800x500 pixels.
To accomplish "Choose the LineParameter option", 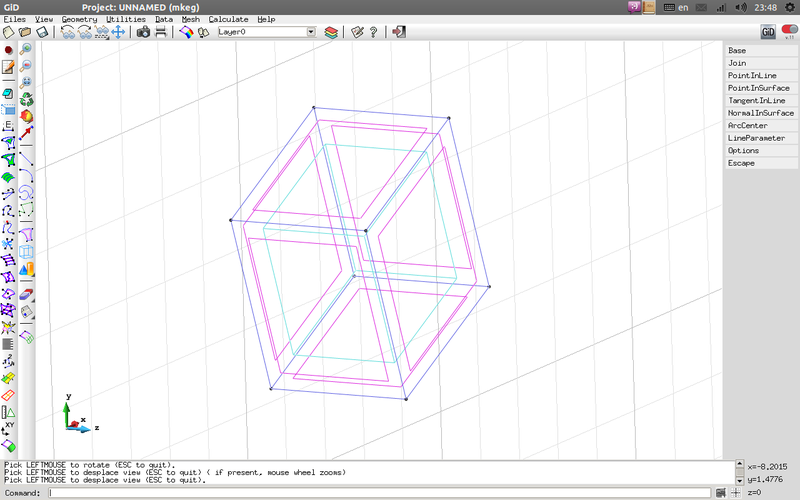I will pyautogui.click(x=761, y=138).
